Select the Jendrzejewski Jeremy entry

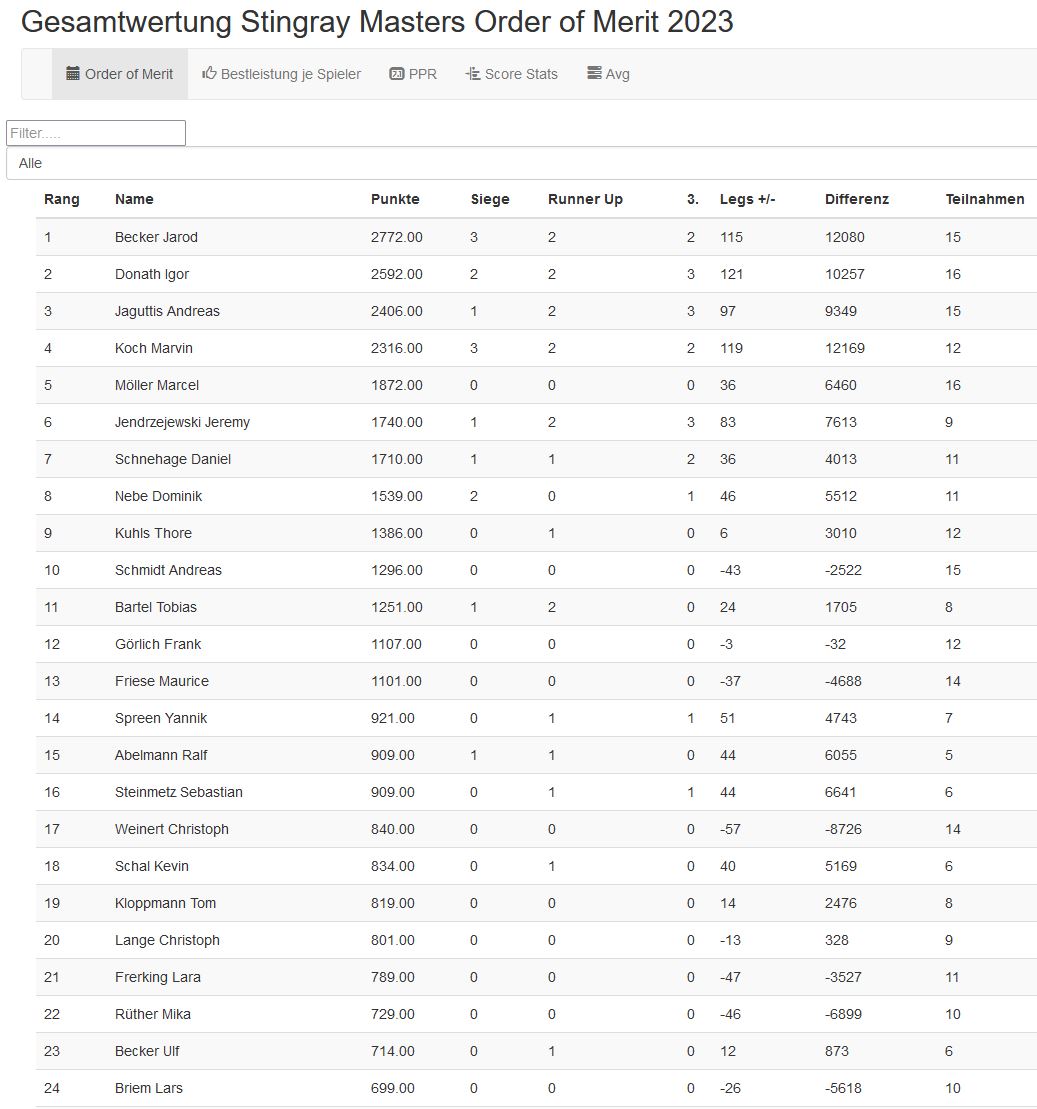(182, 422)
